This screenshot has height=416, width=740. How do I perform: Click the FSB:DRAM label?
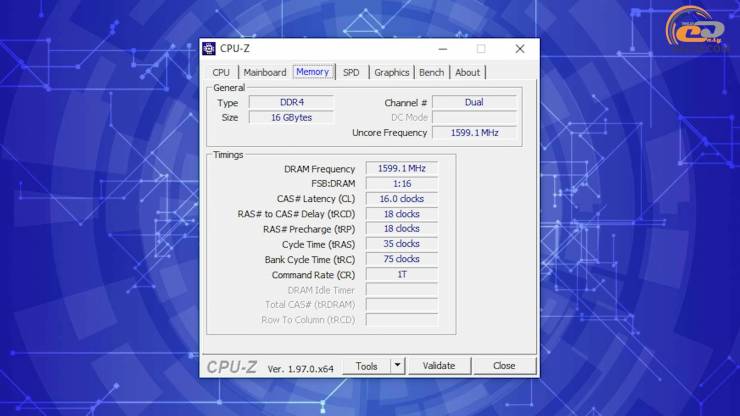click(333, 184)
